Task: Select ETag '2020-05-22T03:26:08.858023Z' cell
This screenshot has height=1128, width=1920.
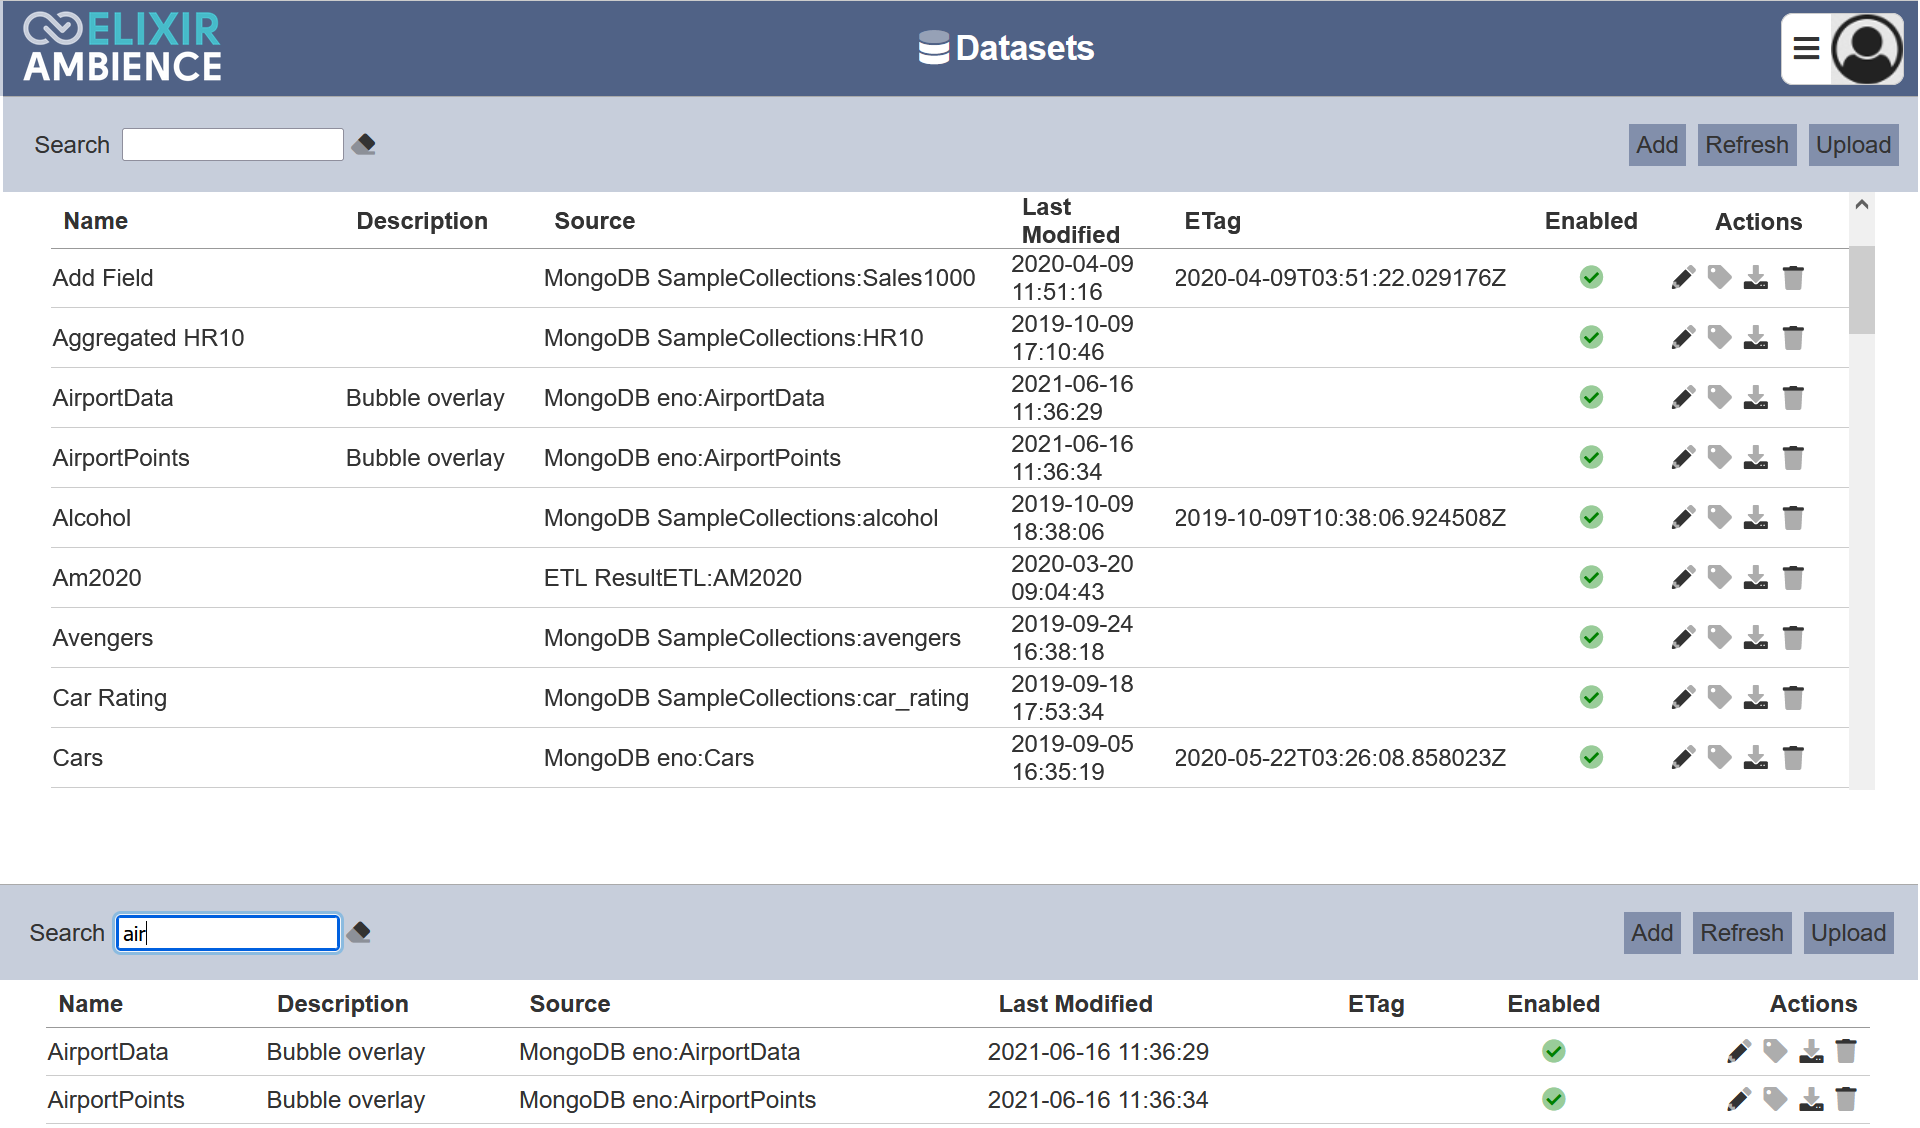Action: pyautogui.click(x=1340, y=758)
